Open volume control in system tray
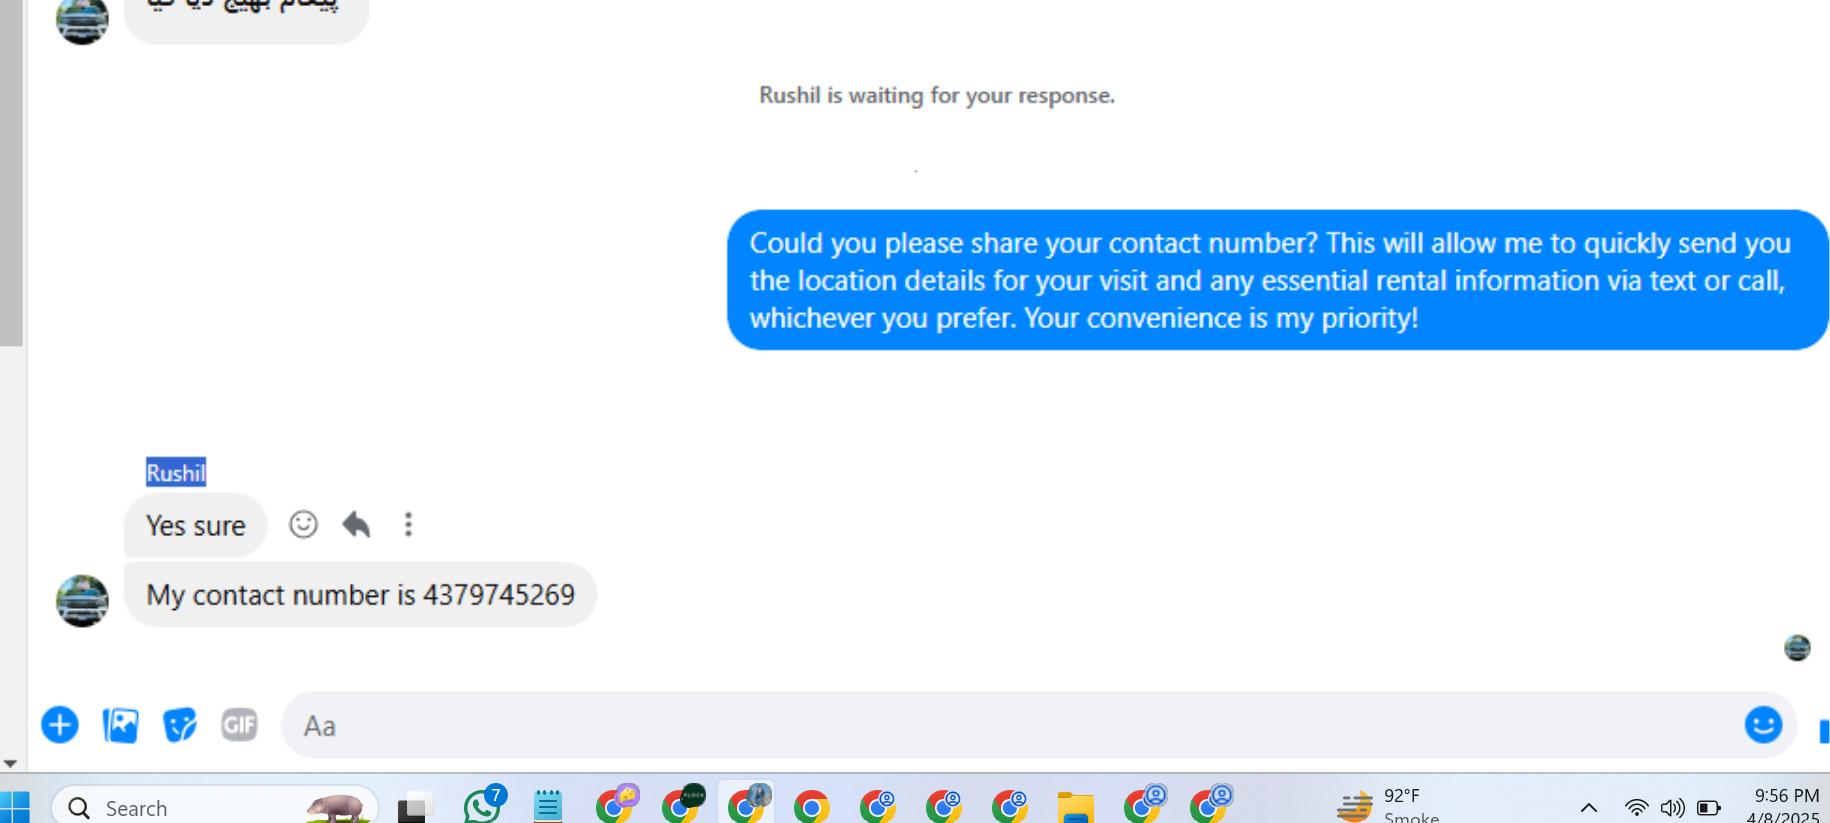Viewport: 1830px width, 823px height. pos(1672,807)
